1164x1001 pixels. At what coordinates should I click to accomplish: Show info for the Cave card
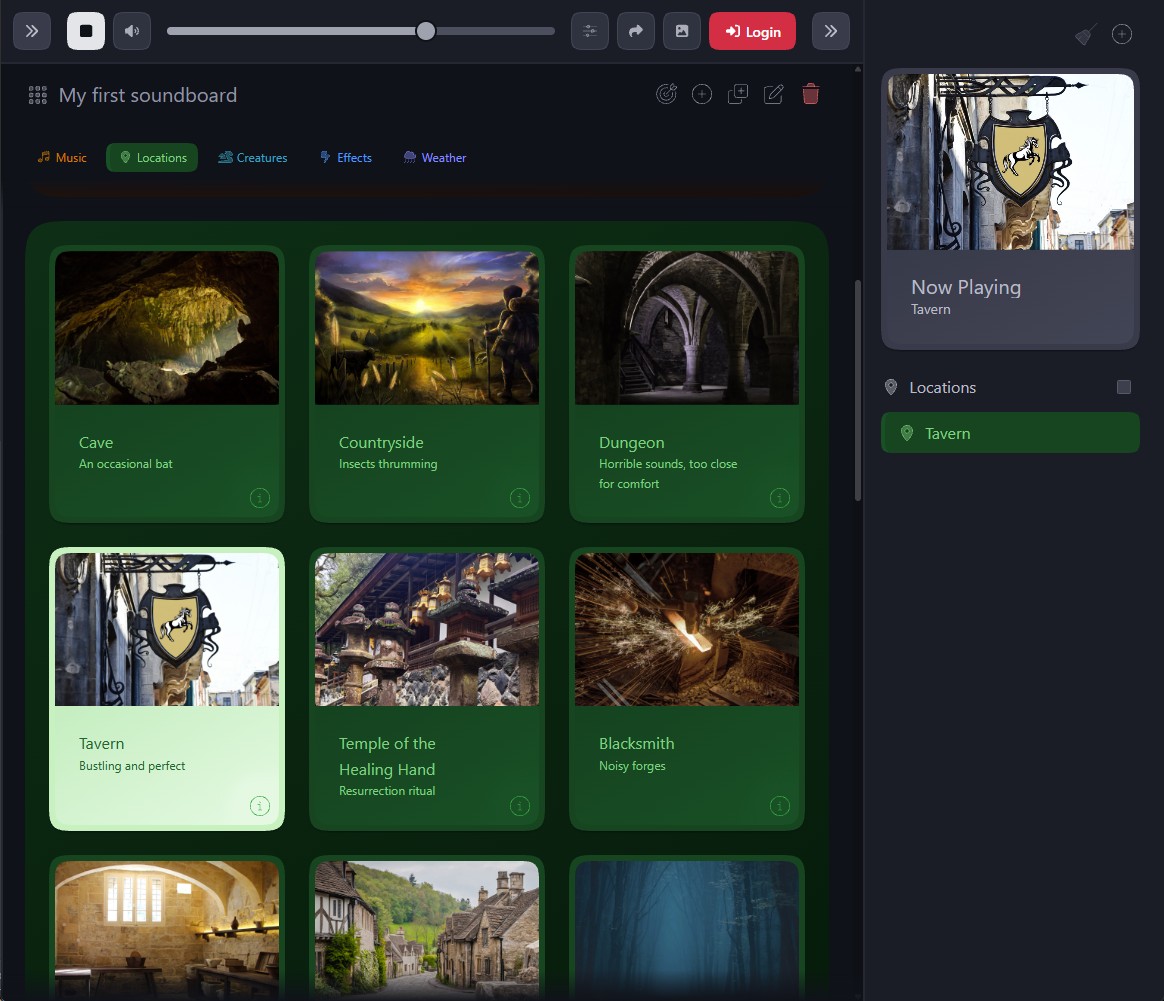click(260, 498)
